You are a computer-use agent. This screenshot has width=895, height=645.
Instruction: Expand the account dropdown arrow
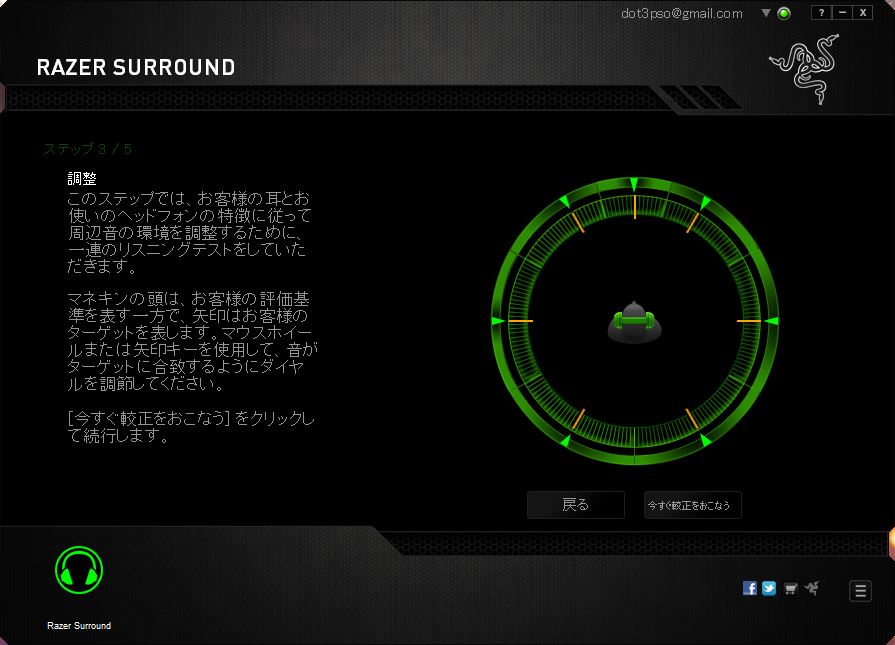tap(766, 13)
